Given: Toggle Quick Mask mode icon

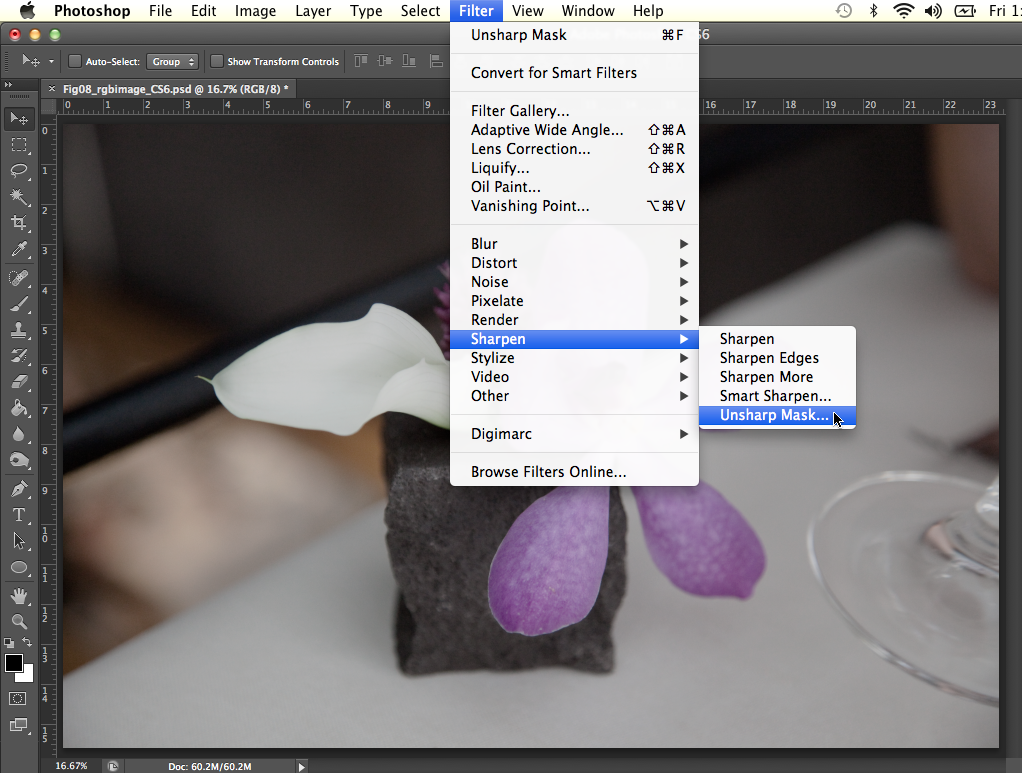Looking at the screenshot, I should [x=18, y=698].
